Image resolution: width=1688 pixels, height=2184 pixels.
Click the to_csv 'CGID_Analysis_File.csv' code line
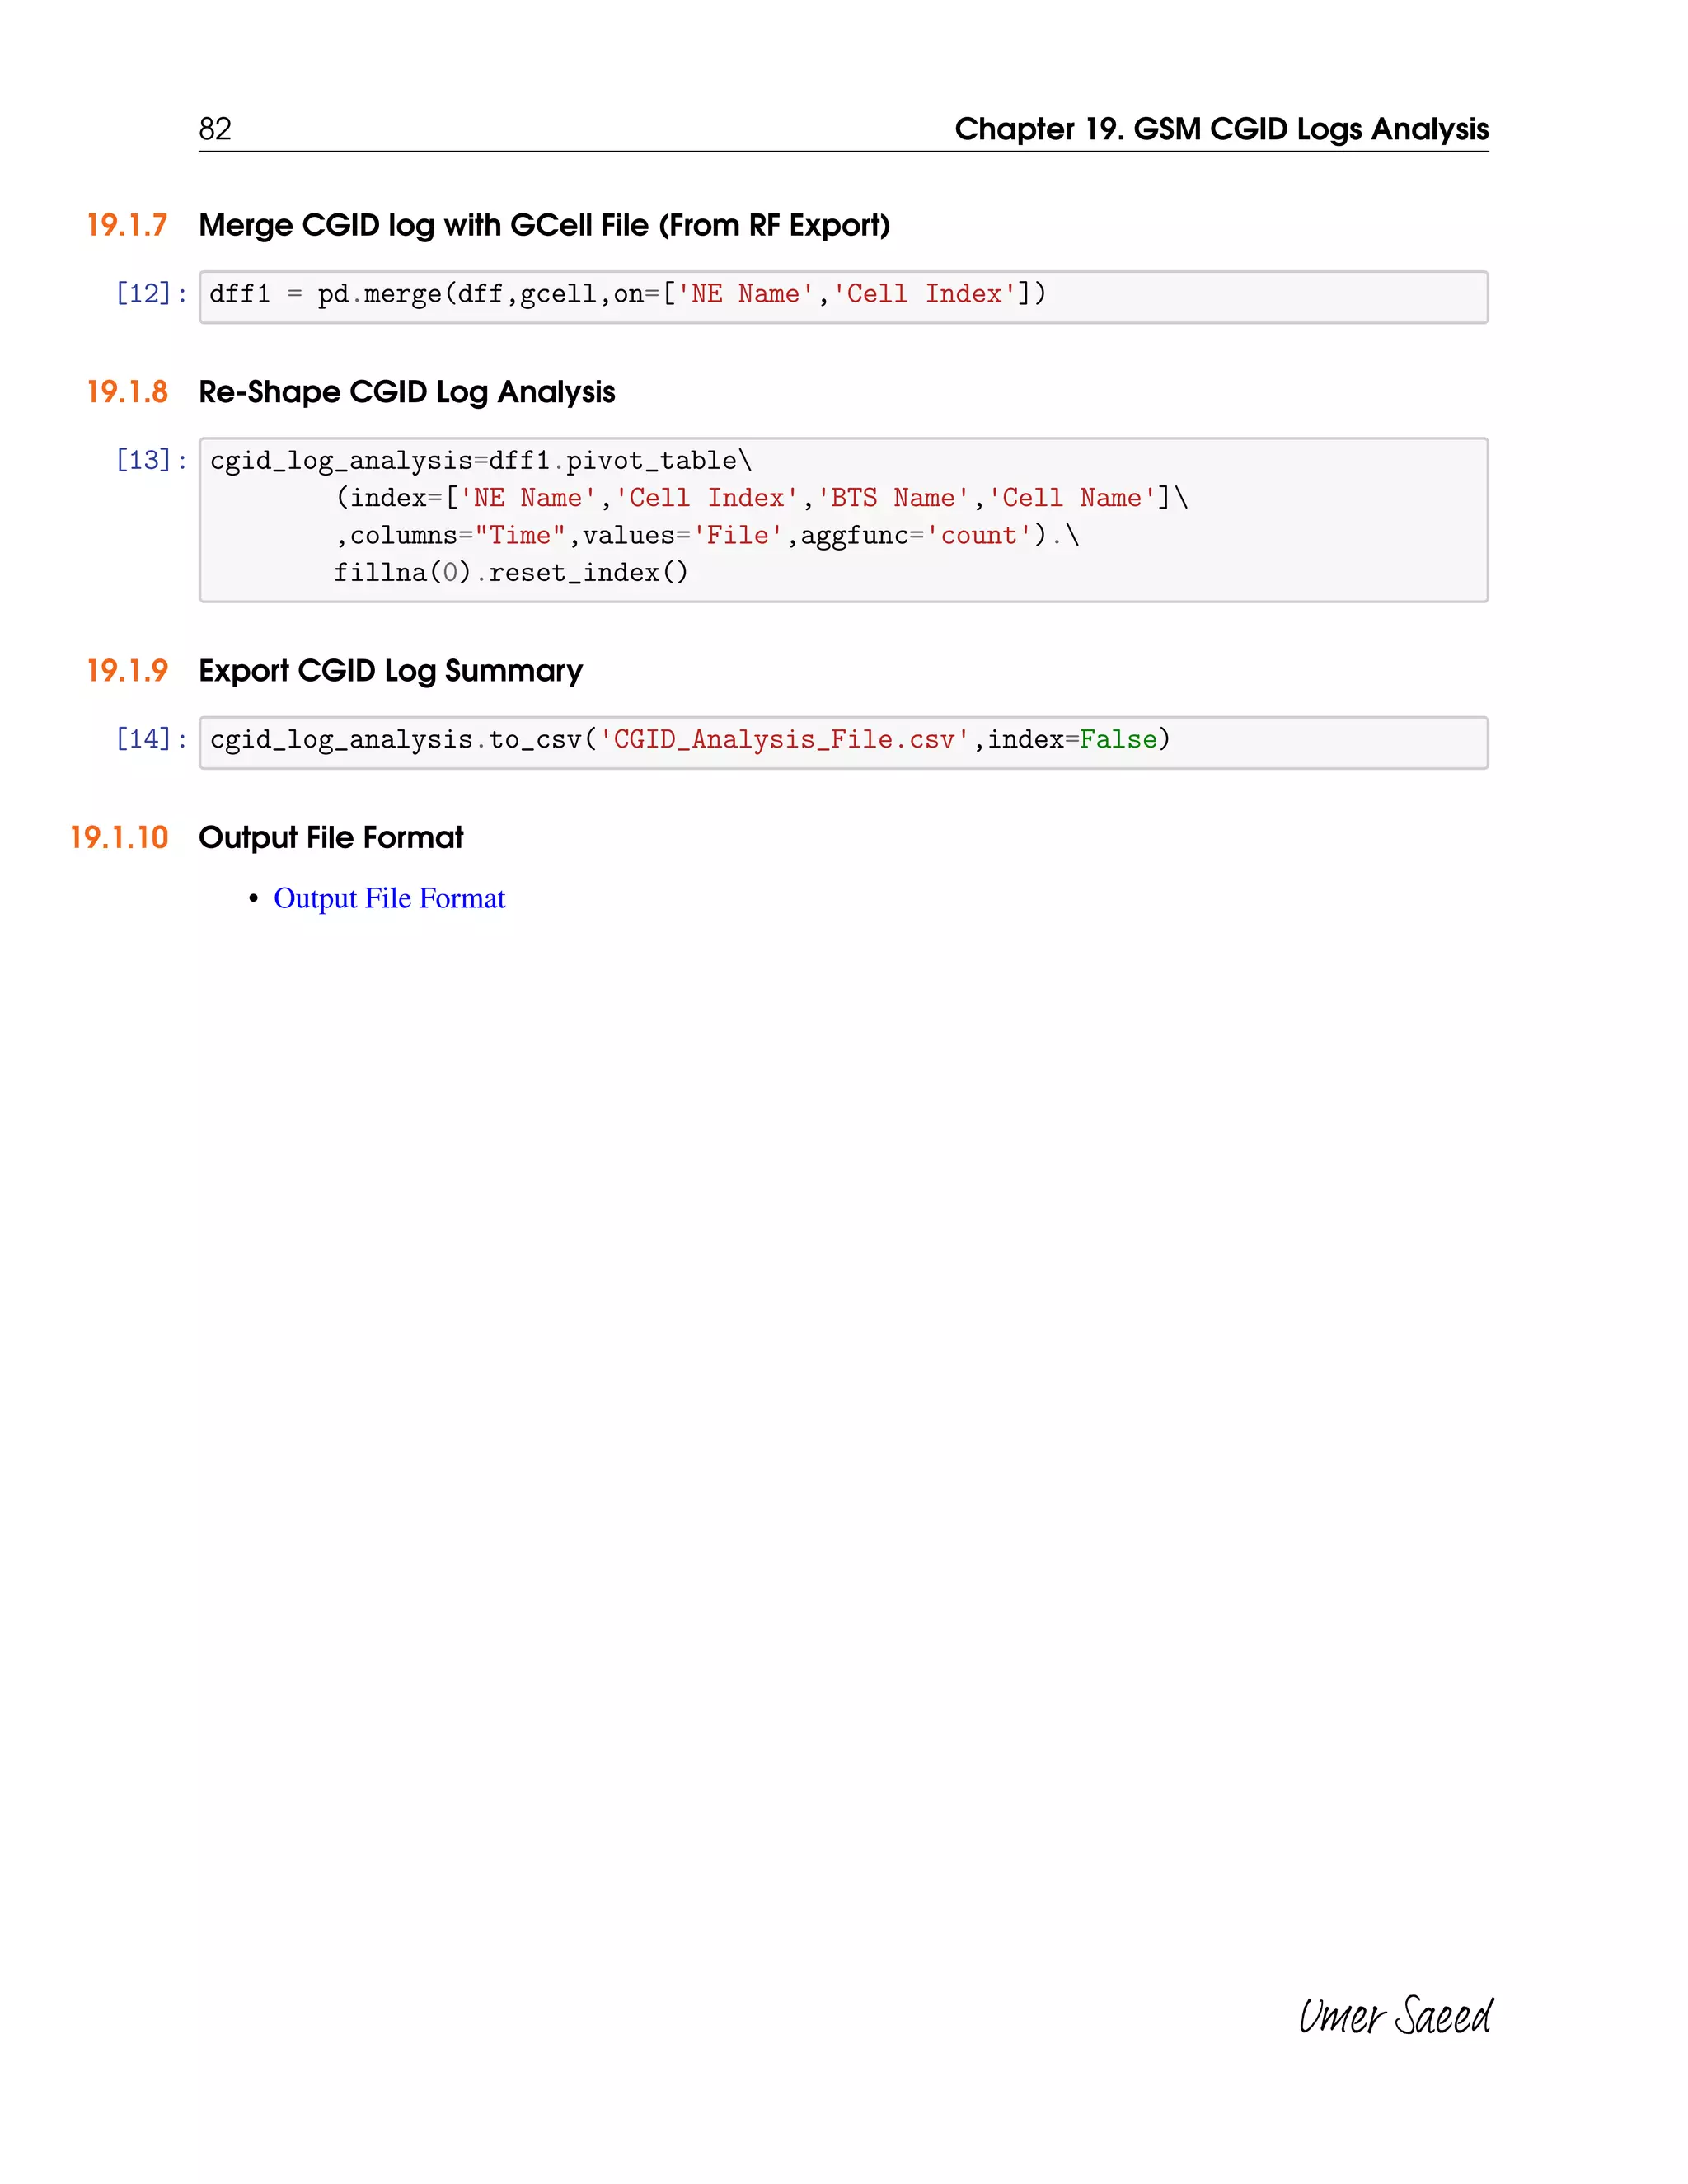pyautogui.click(x=690, y=740)
